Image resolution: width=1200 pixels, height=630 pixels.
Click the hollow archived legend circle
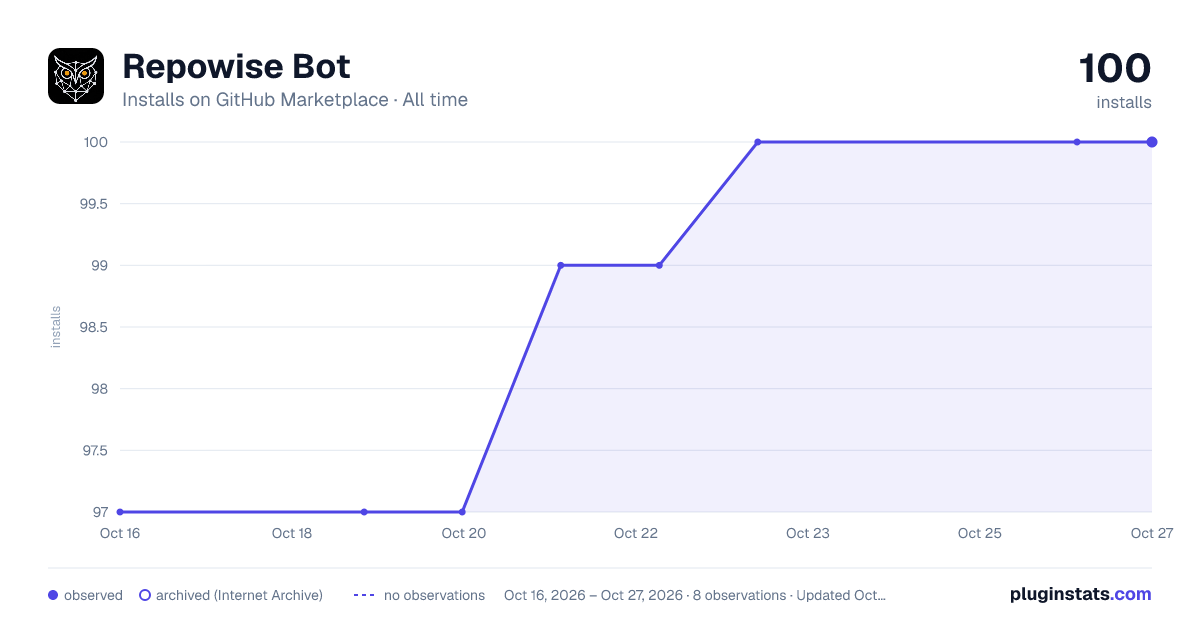click(145, 595)
